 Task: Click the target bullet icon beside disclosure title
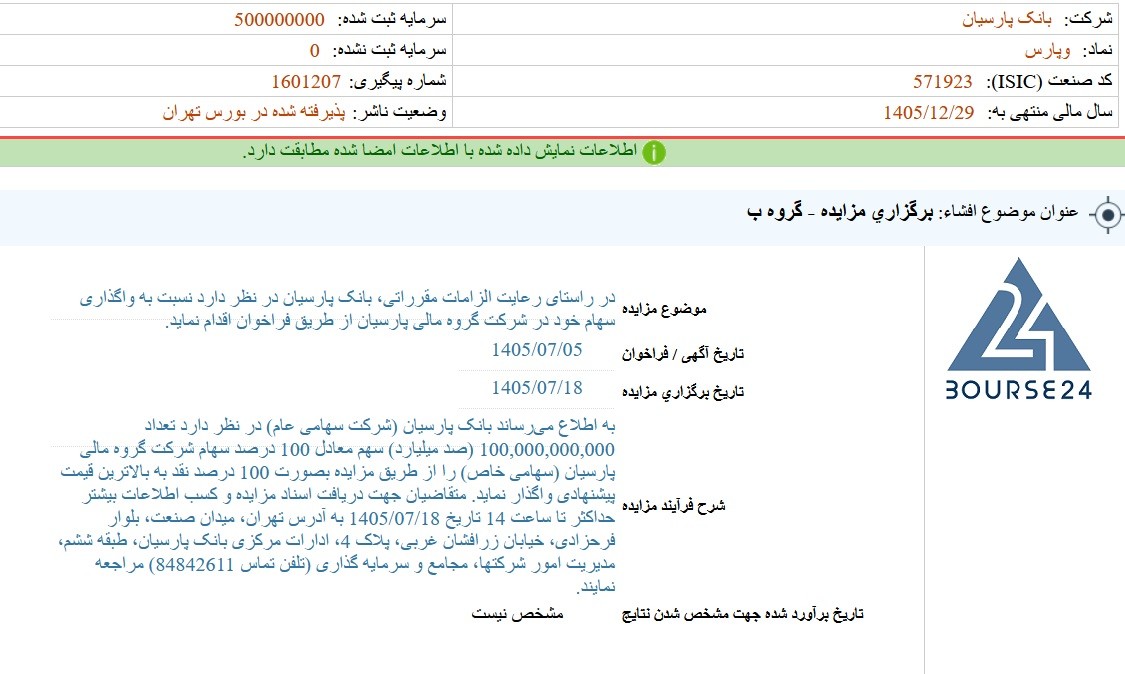(1108, 215)
